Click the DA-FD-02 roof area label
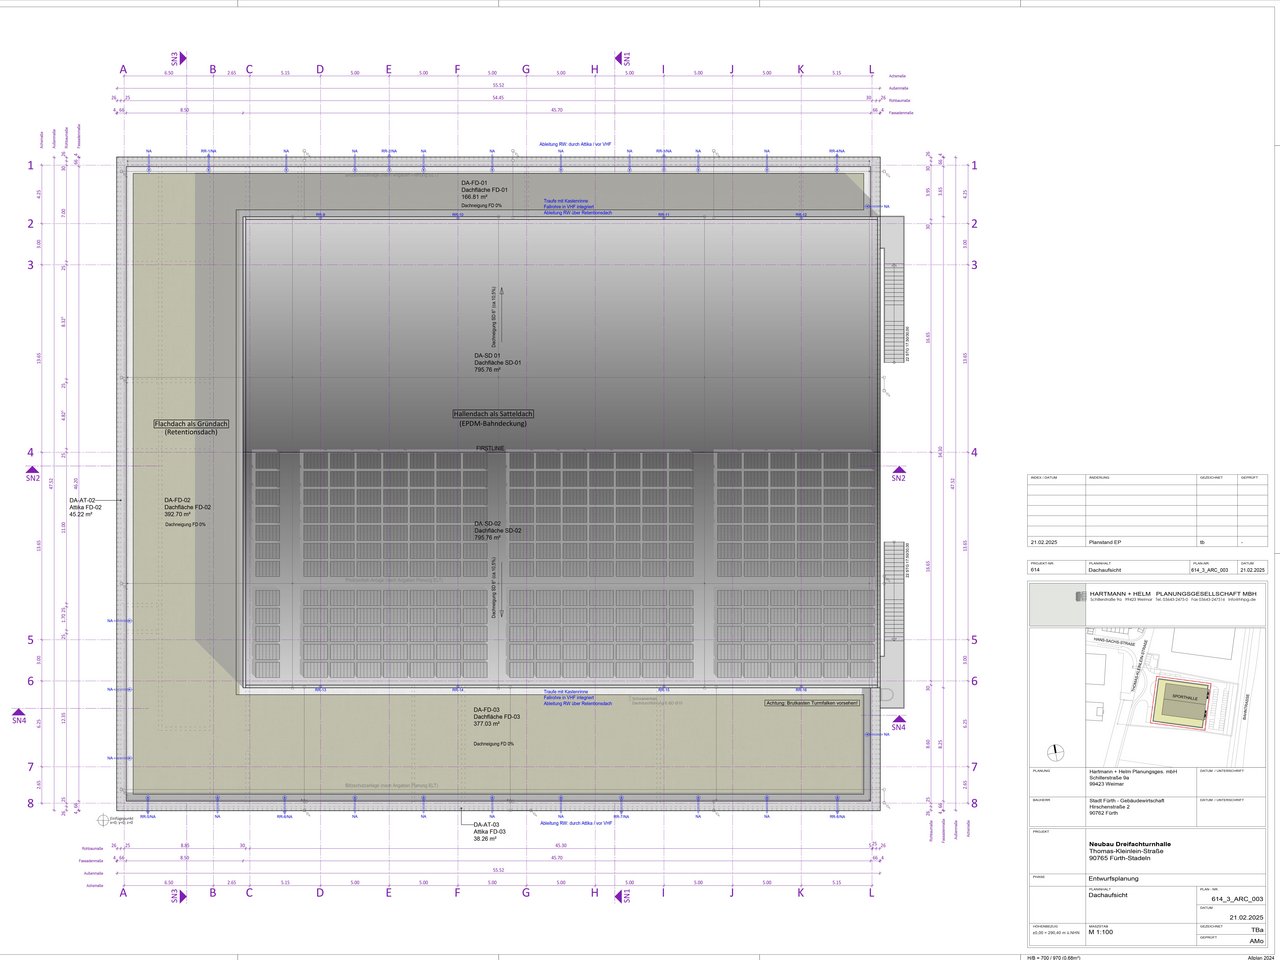 tap(179, 500)
